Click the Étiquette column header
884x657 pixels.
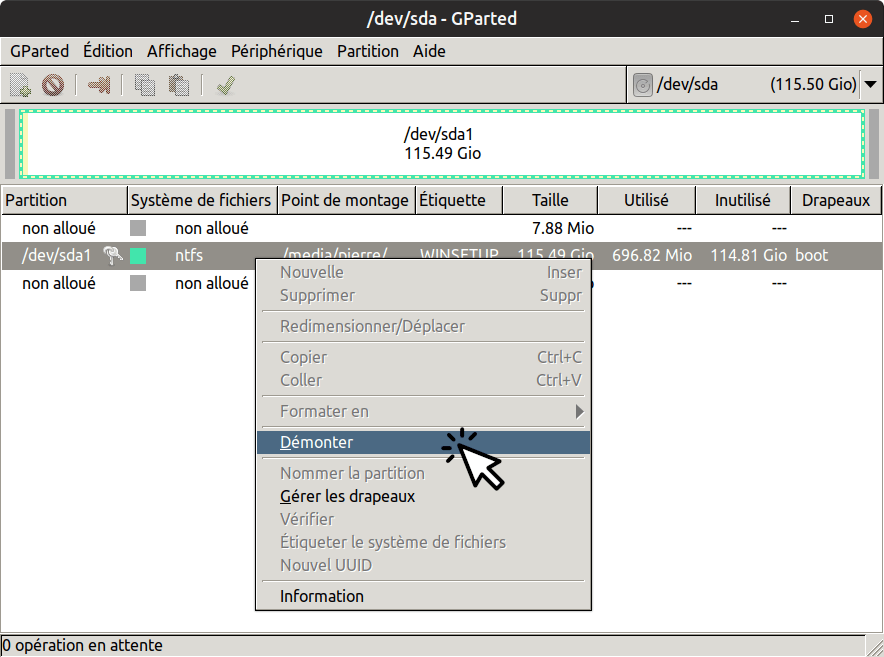click(458, 200)
